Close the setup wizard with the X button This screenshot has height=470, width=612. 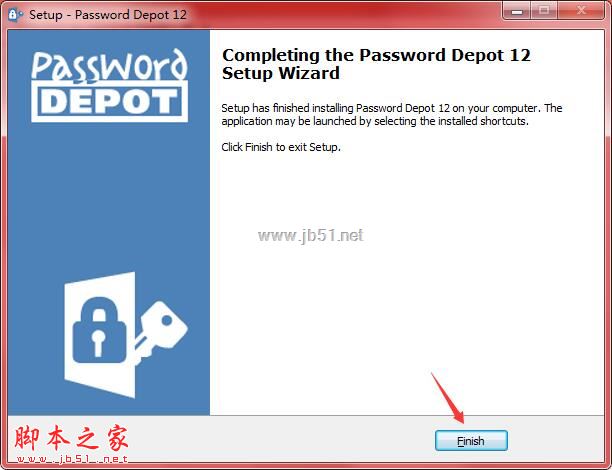pyautogui.click(x=581, y=11)
